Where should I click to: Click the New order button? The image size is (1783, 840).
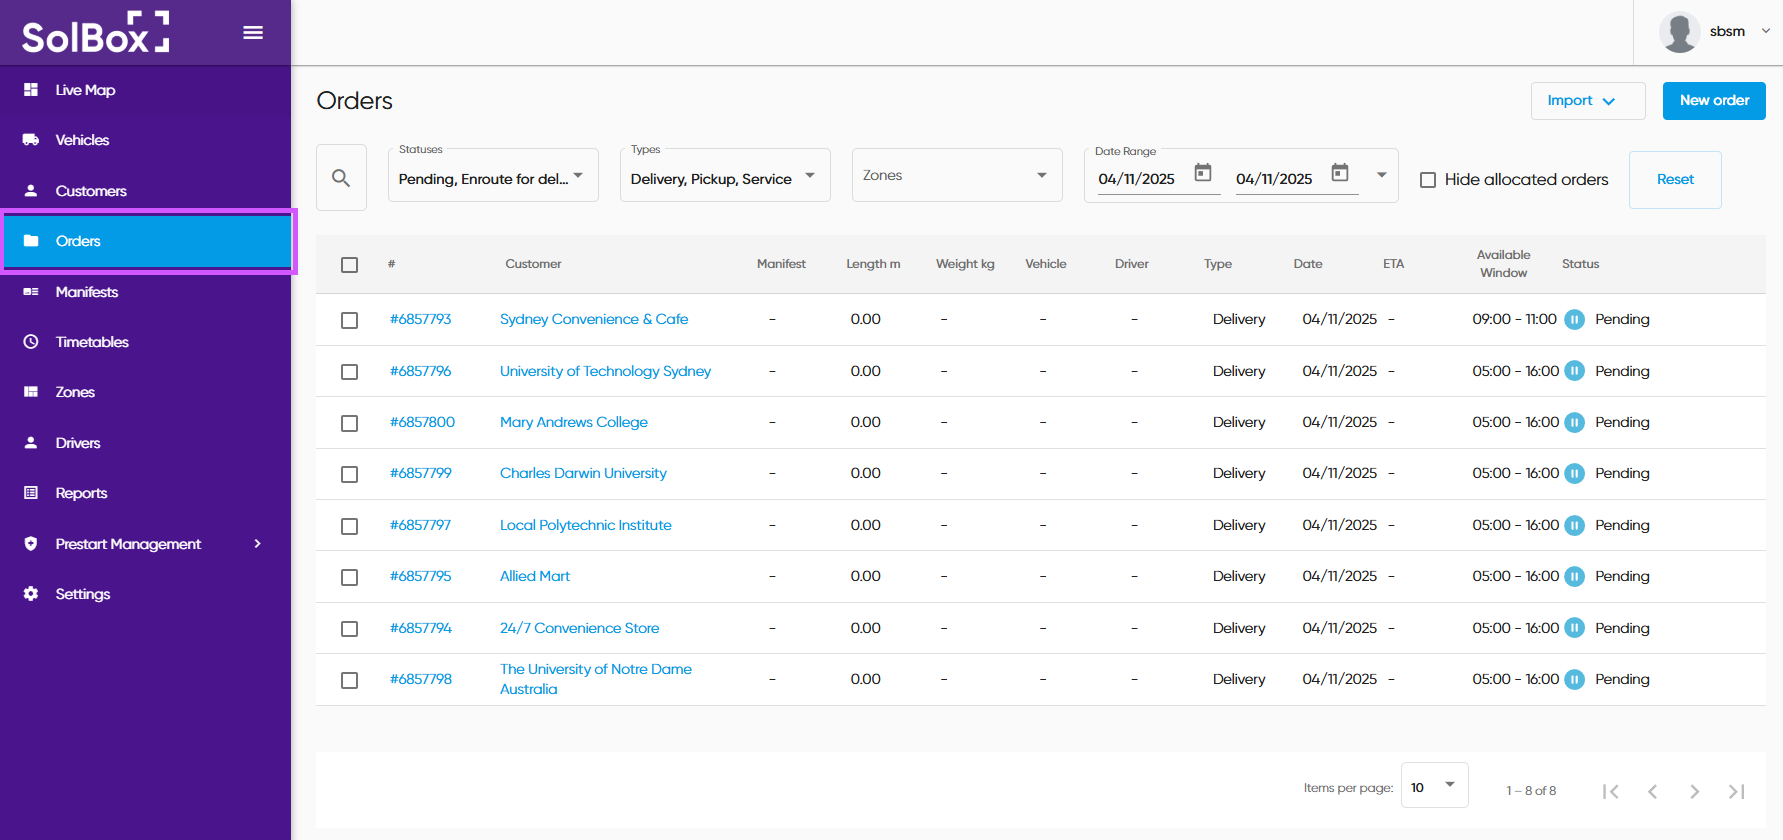pyautogui.click(x=1713, y=101)
